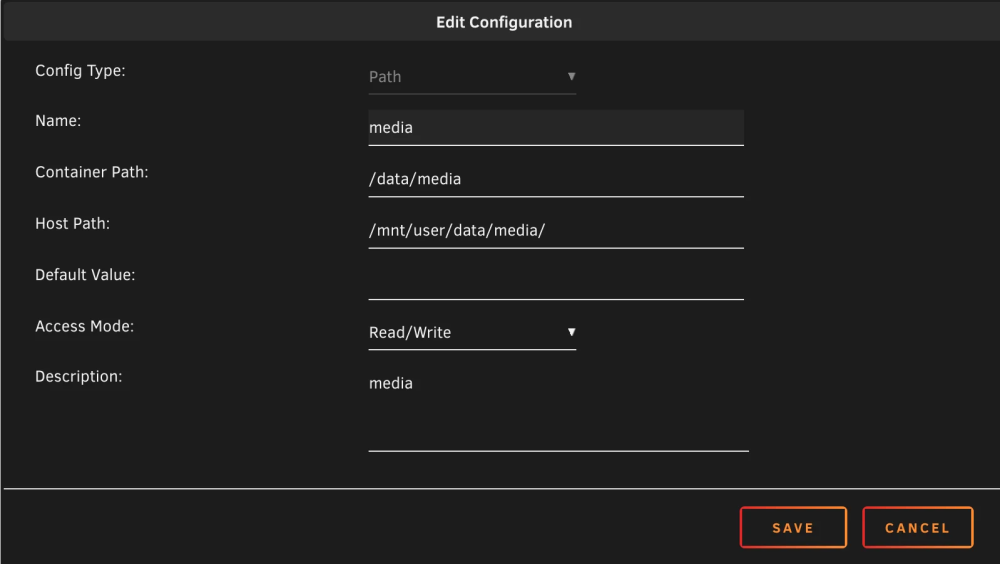Viewport: 1000px width, 564px height.
Task: Click the Description label
Action: tap(78, 377)
